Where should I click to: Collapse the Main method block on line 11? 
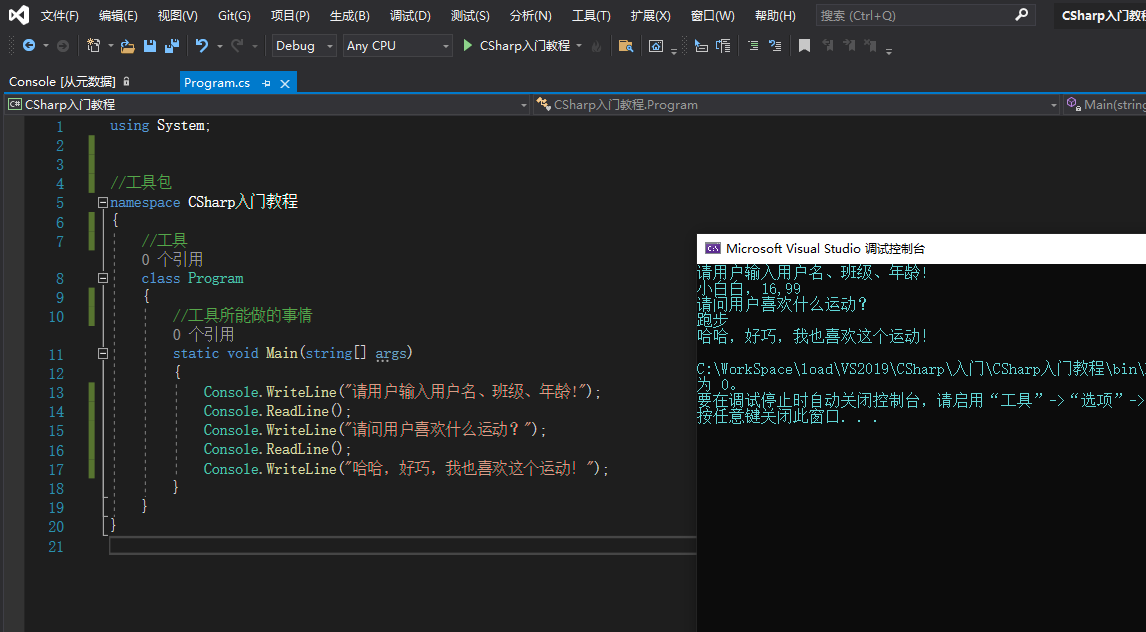[103, 354]
